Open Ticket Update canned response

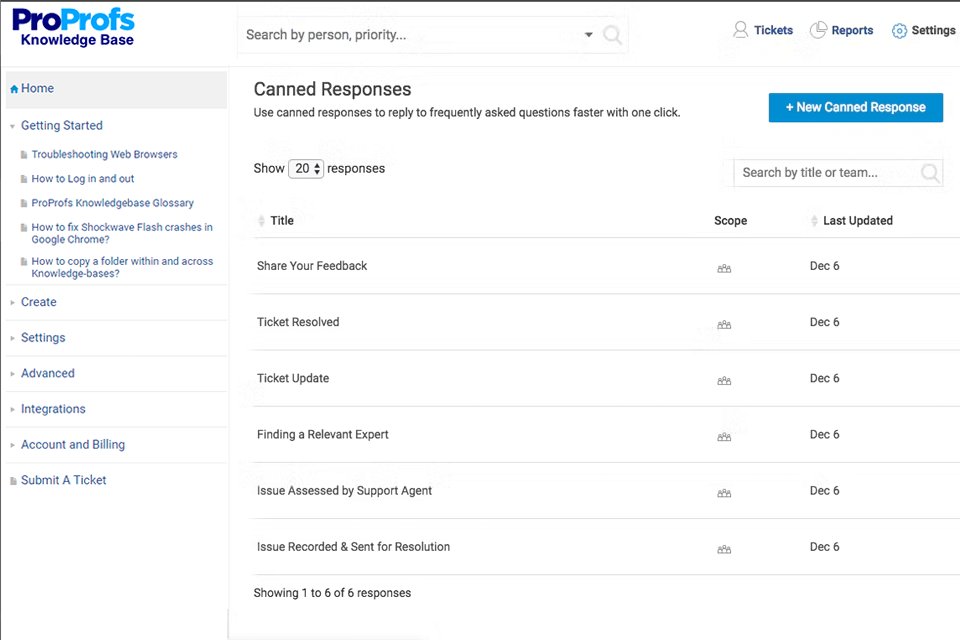pos(293,378)
